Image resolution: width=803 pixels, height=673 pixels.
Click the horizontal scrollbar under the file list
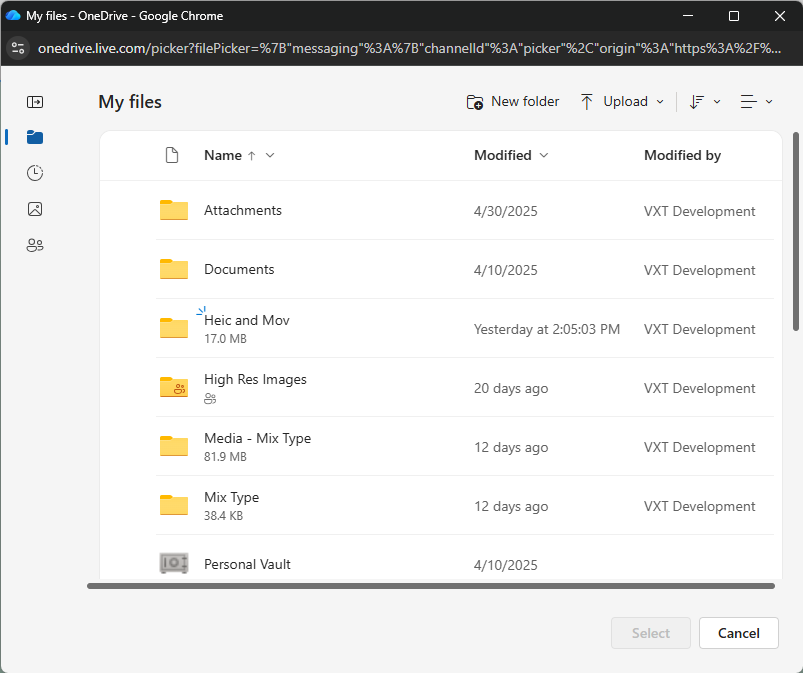coord(430,586)
